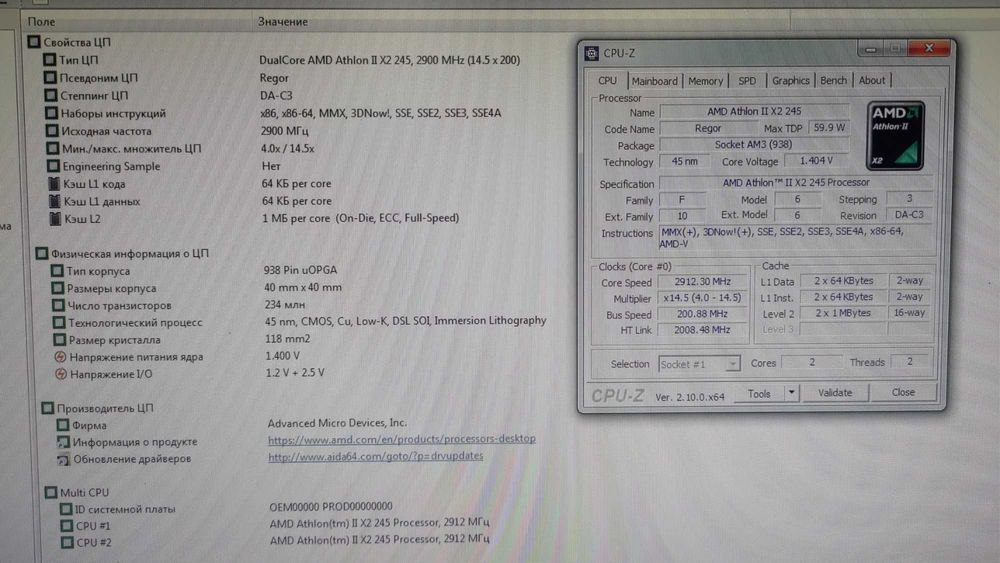Select the Multiplier value x14.5
The image size is (1000, 563).
tap(702, 298)
